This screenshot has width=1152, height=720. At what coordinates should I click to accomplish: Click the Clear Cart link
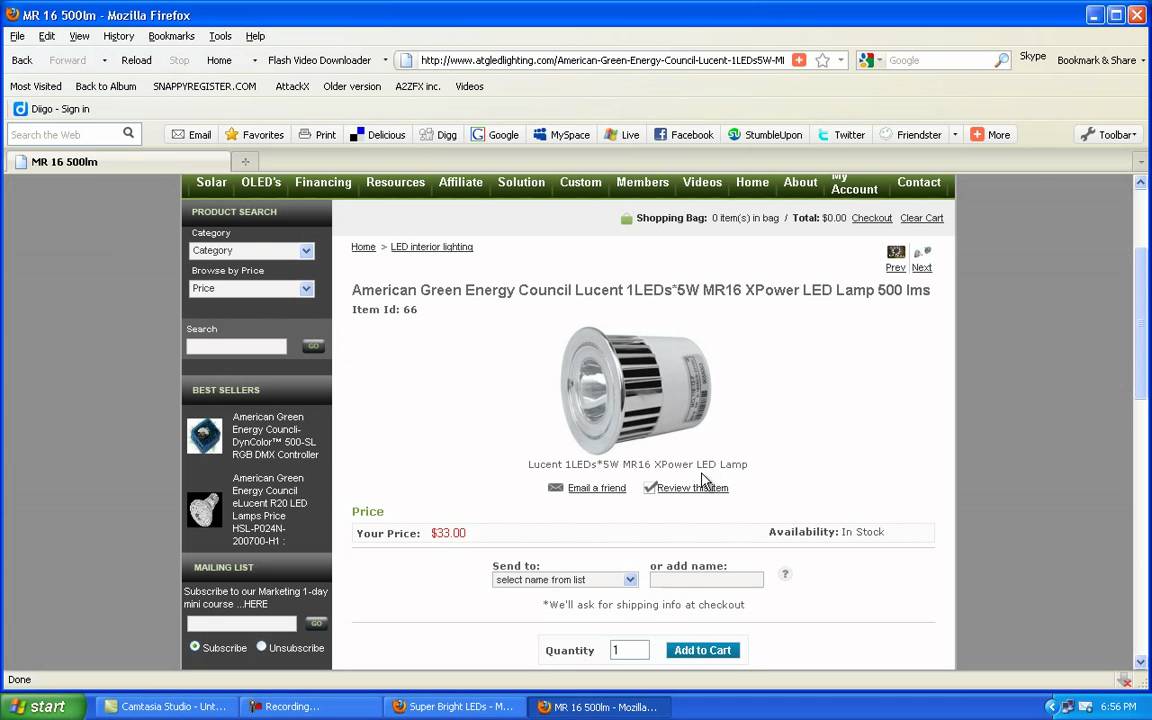(921, 218)
